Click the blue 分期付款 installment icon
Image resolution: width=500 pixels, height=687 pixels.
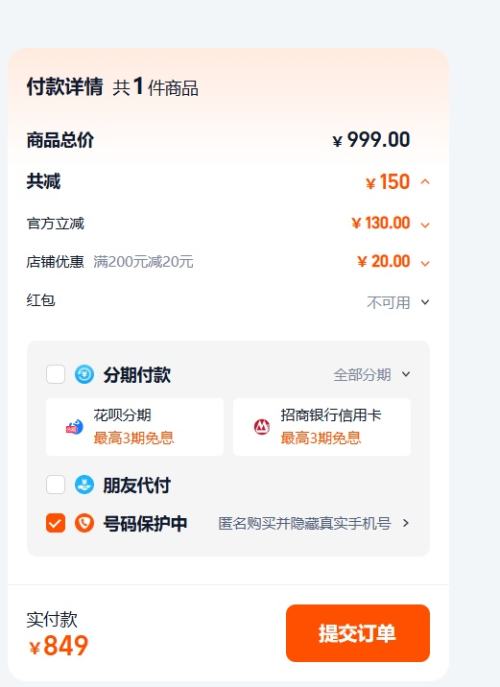(84, 375)
